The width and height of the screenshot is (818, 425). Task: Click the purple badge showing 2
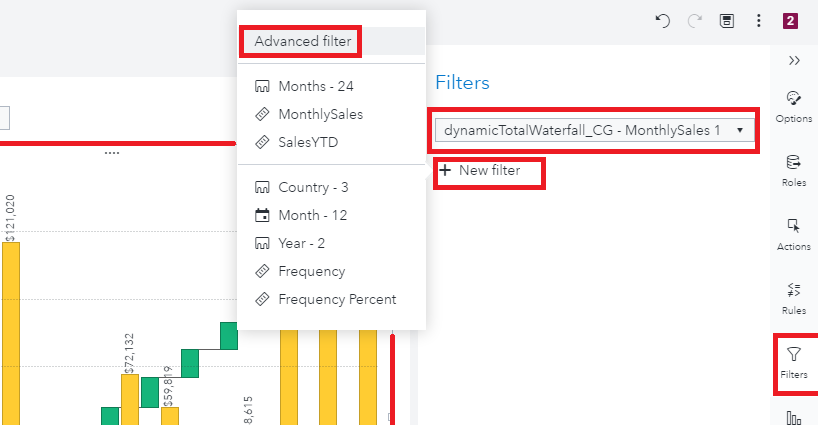[790, 21]
